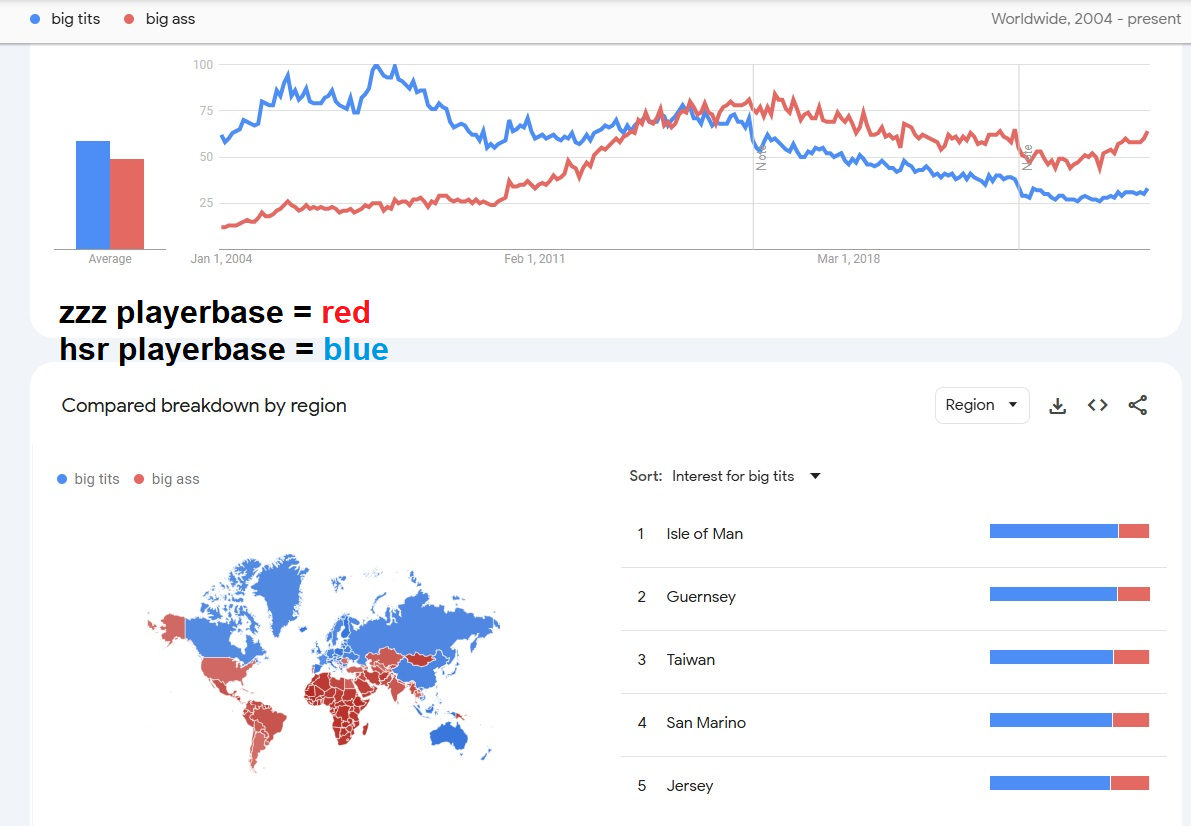
Task: Click the red Average bar
Action: [x=127, y=204]
